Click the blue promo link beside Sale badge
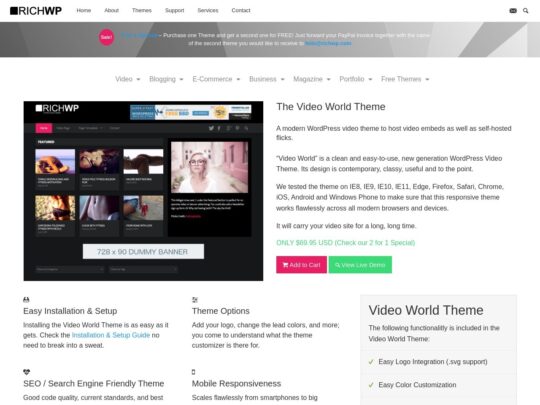The height and width of the screenshot is (405, 540). tap(139, 35)
